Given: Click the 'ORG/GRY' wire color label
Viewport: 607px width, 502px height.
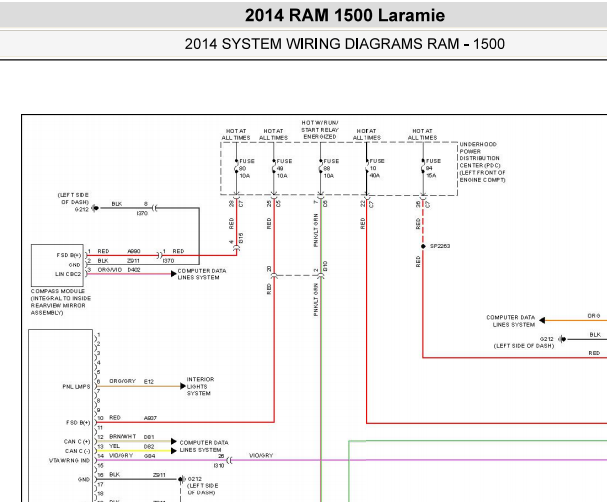Looking at the screenshot, I should [x=122, y=381].
